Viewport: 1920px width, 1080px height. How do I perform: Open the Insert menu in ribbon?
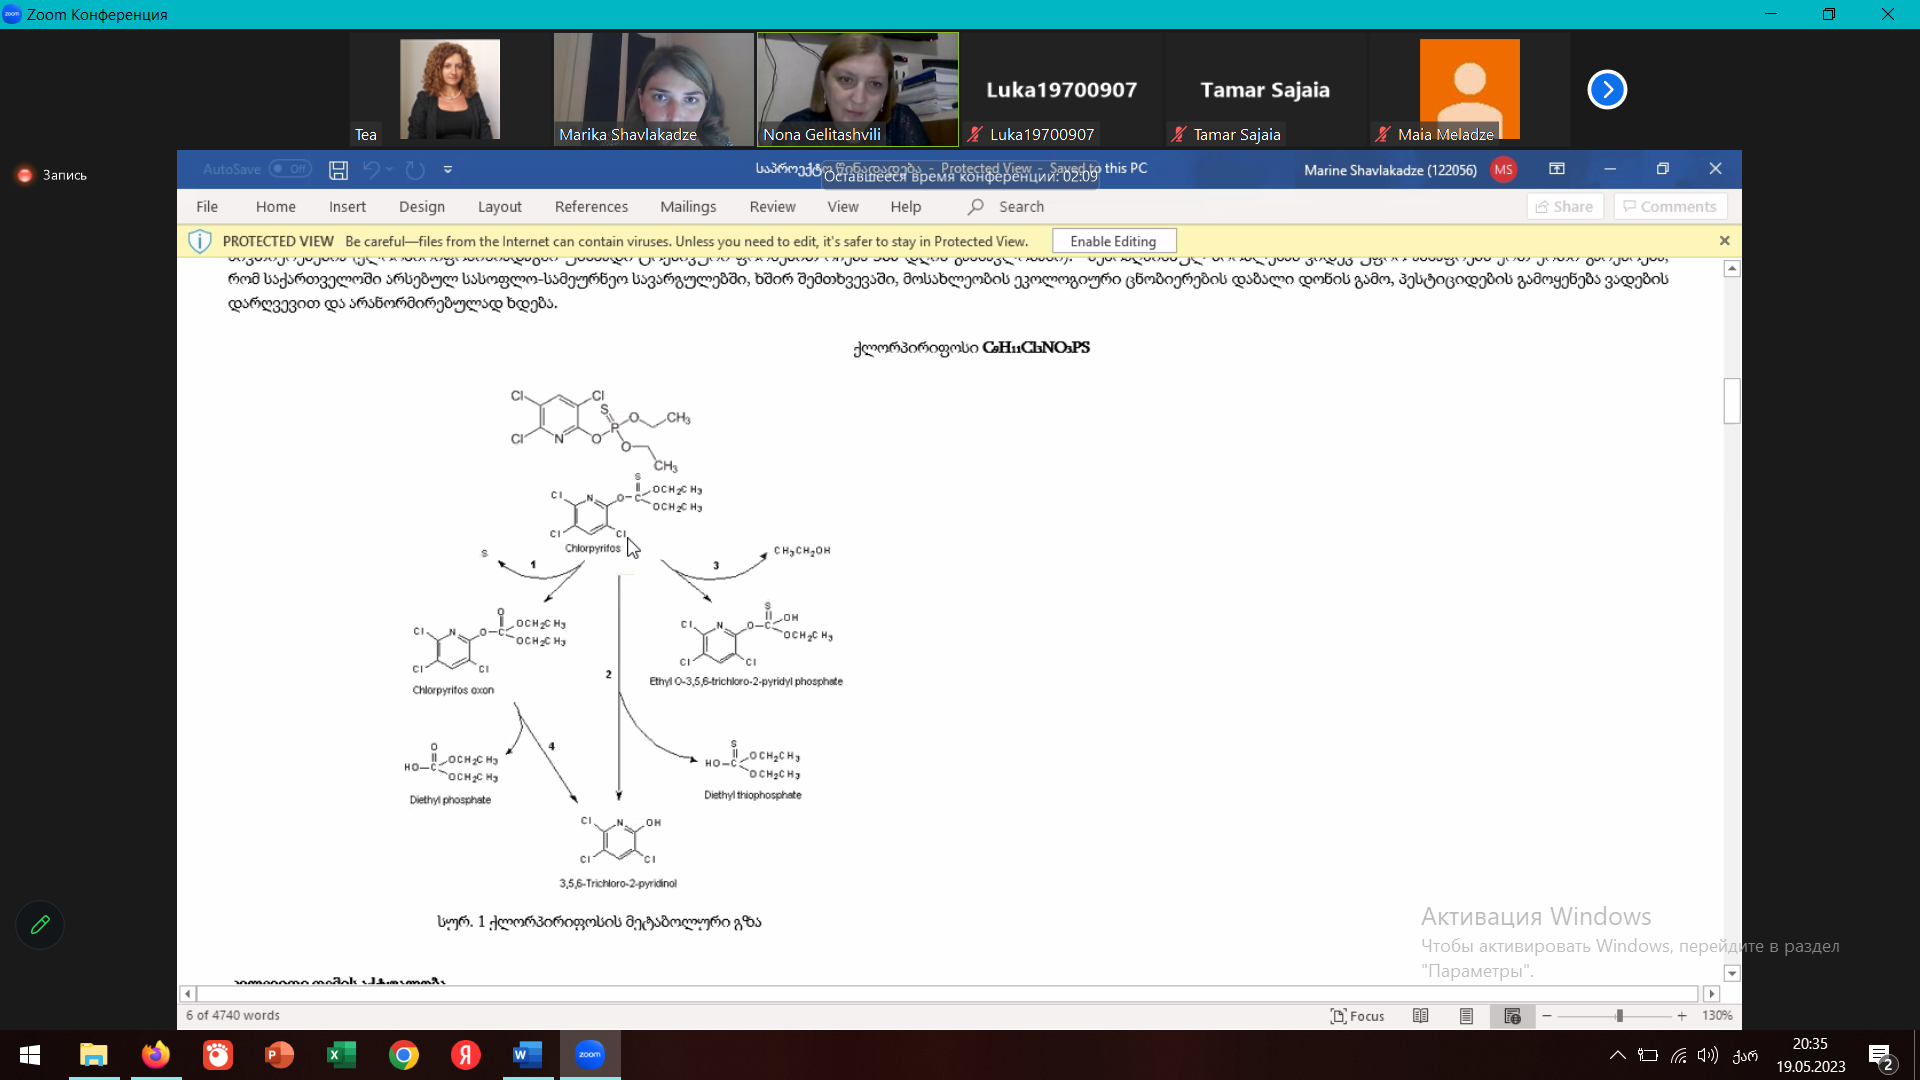click(x=347, y=206)
